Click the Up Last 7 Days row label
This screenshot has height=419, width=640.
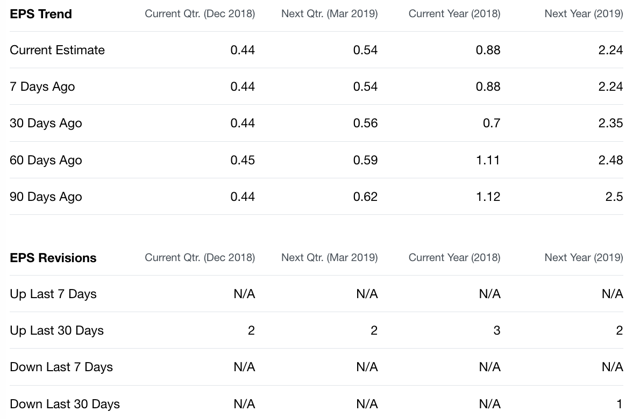pos(53,294)
